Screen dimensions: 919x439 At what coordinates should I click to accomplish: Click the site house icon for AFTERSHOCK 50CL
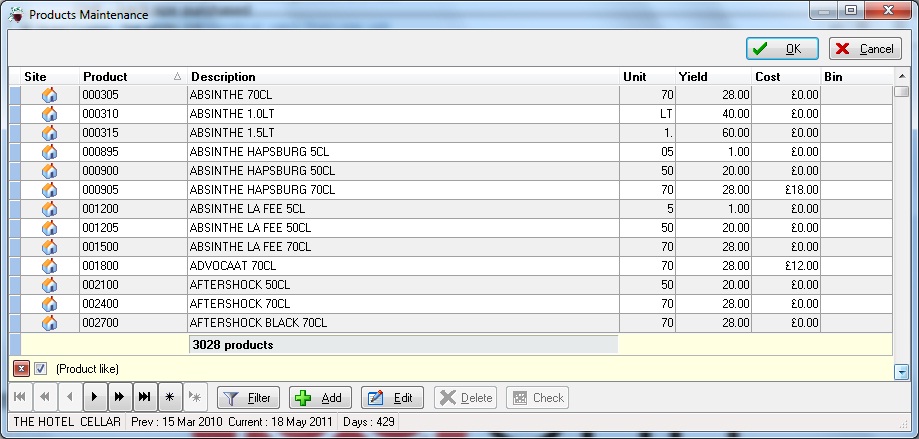(x=50, y=285)
